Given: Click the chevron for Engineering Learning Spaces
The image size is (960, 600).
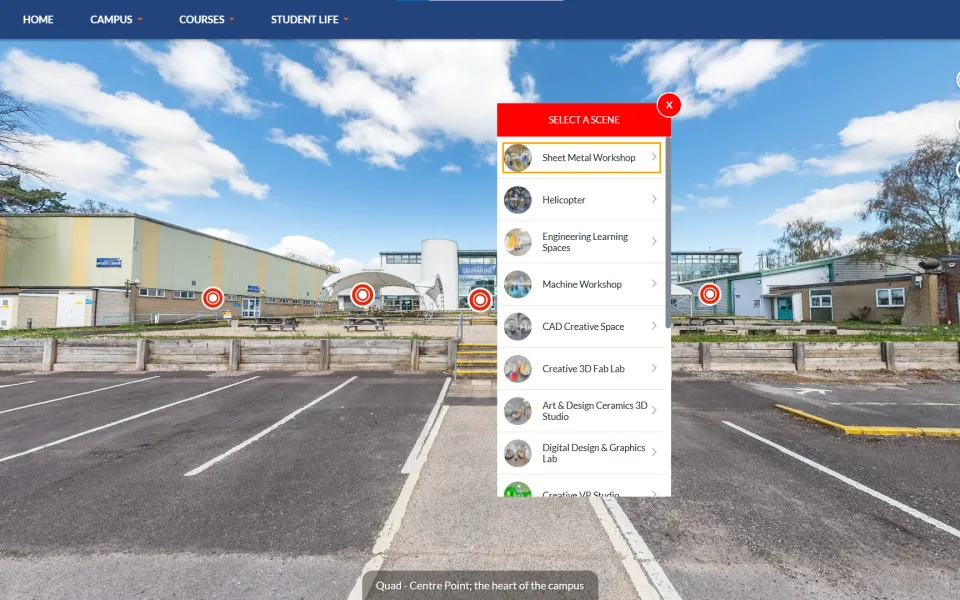Looking at the screenshot, I should point(654,241).
